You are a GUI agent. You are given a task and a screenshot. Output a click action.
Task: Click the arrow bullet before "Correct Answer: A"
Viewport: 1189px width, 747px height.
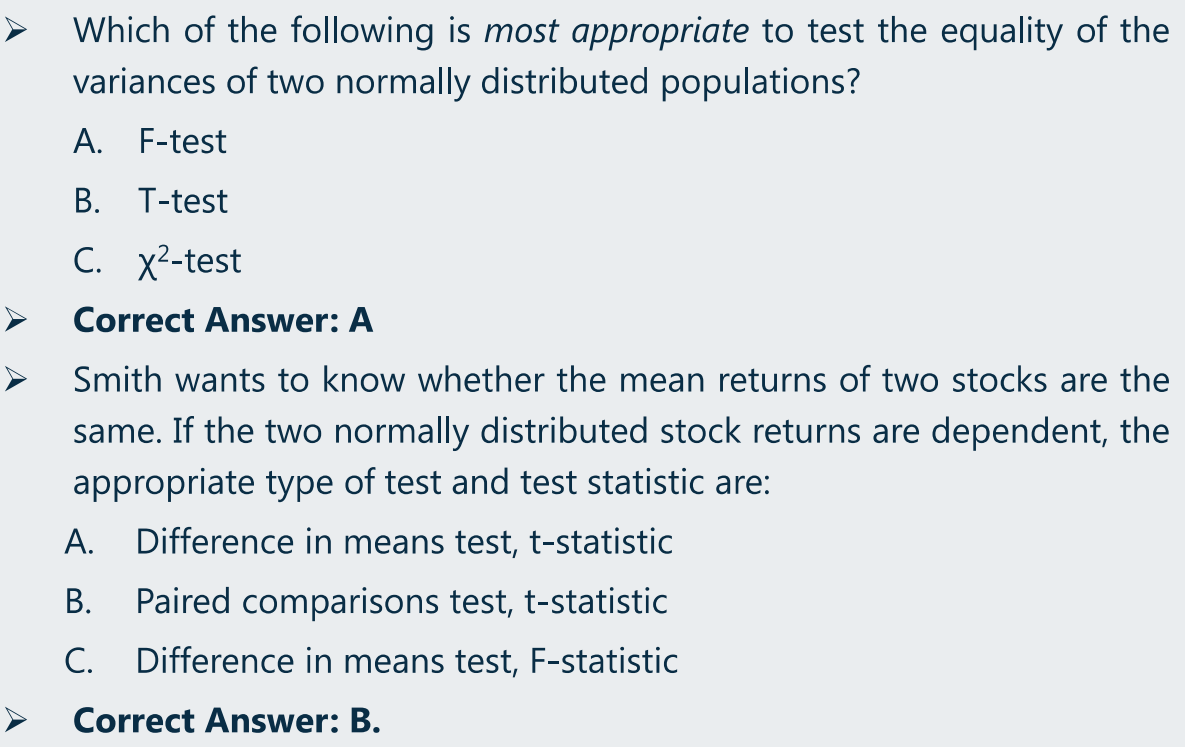point(15,320)
